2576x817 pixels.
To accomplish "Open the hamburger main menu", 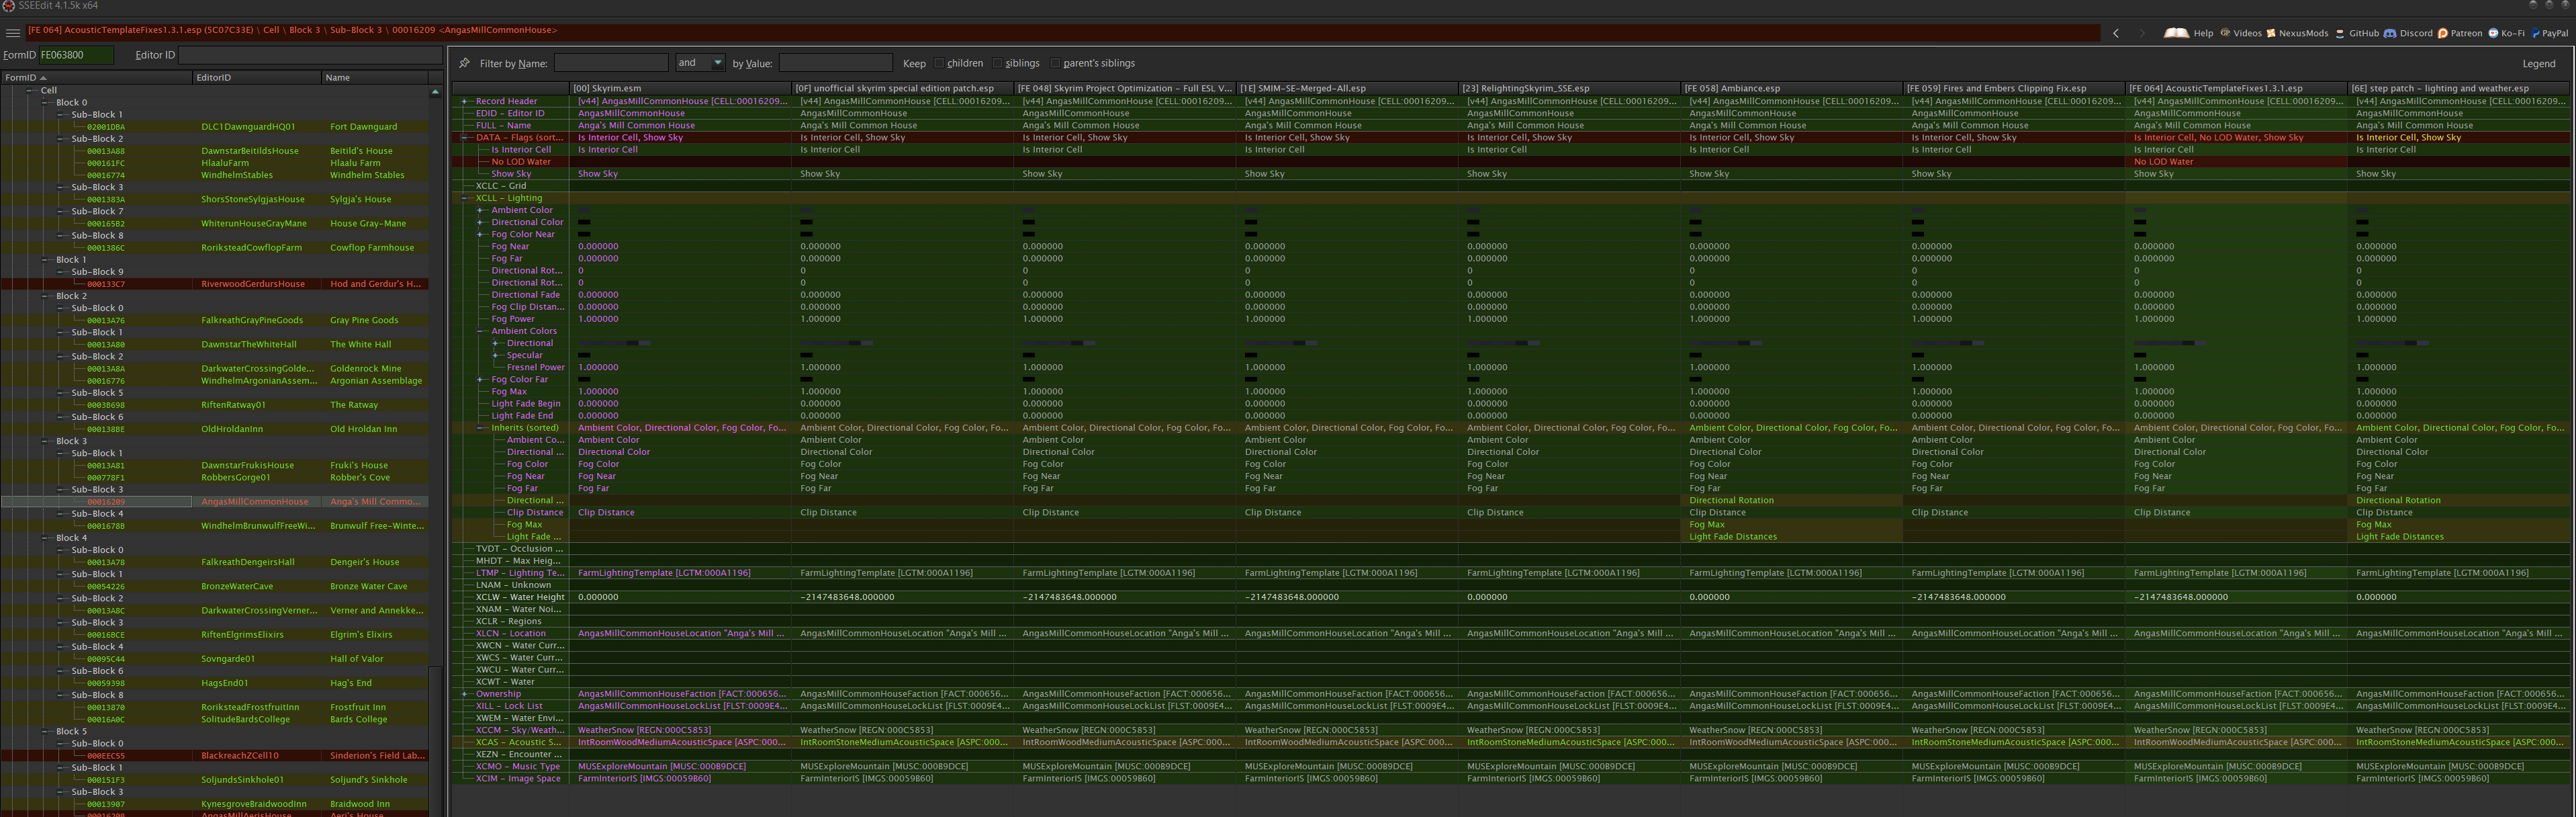I will tap(13, 33).
